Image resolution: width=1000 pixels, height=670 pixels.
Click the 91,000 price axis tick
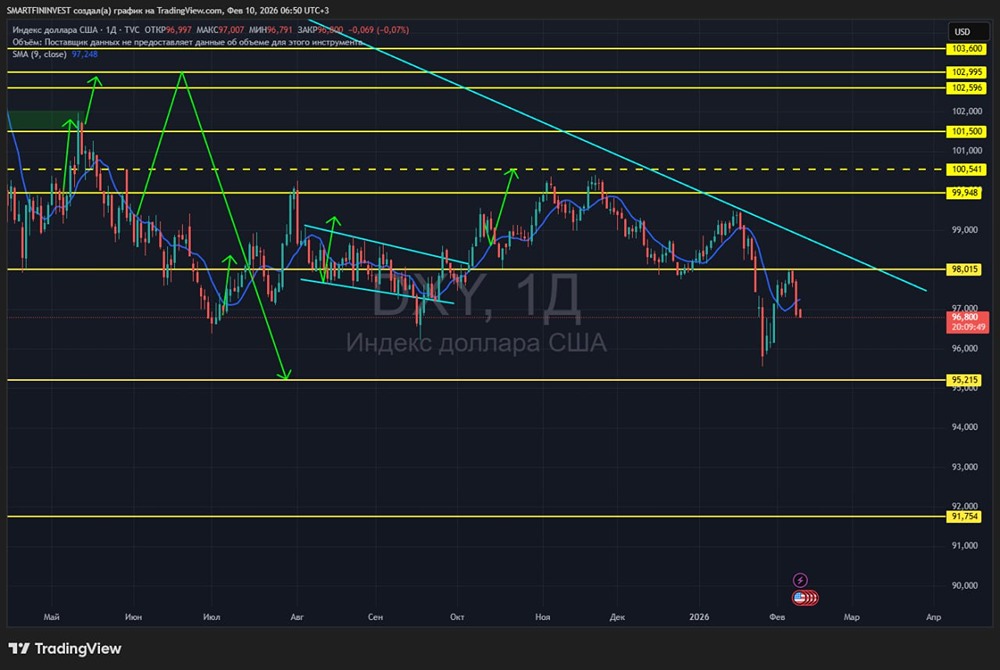pos(965,546)
